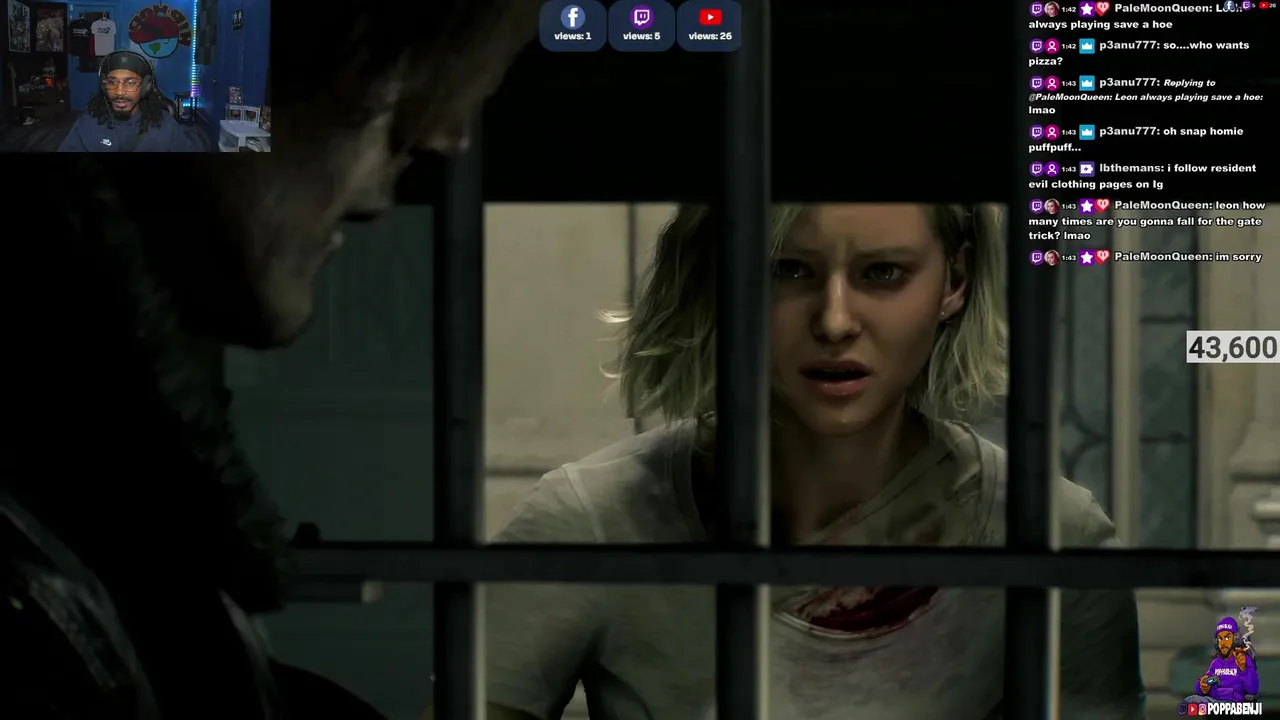Image resolution: width=1280 pixels, height=720 pixels.
Task: Click Twitch icon beside 'so....who wants pizza?' message
Action: click(x=1036, y=46)
